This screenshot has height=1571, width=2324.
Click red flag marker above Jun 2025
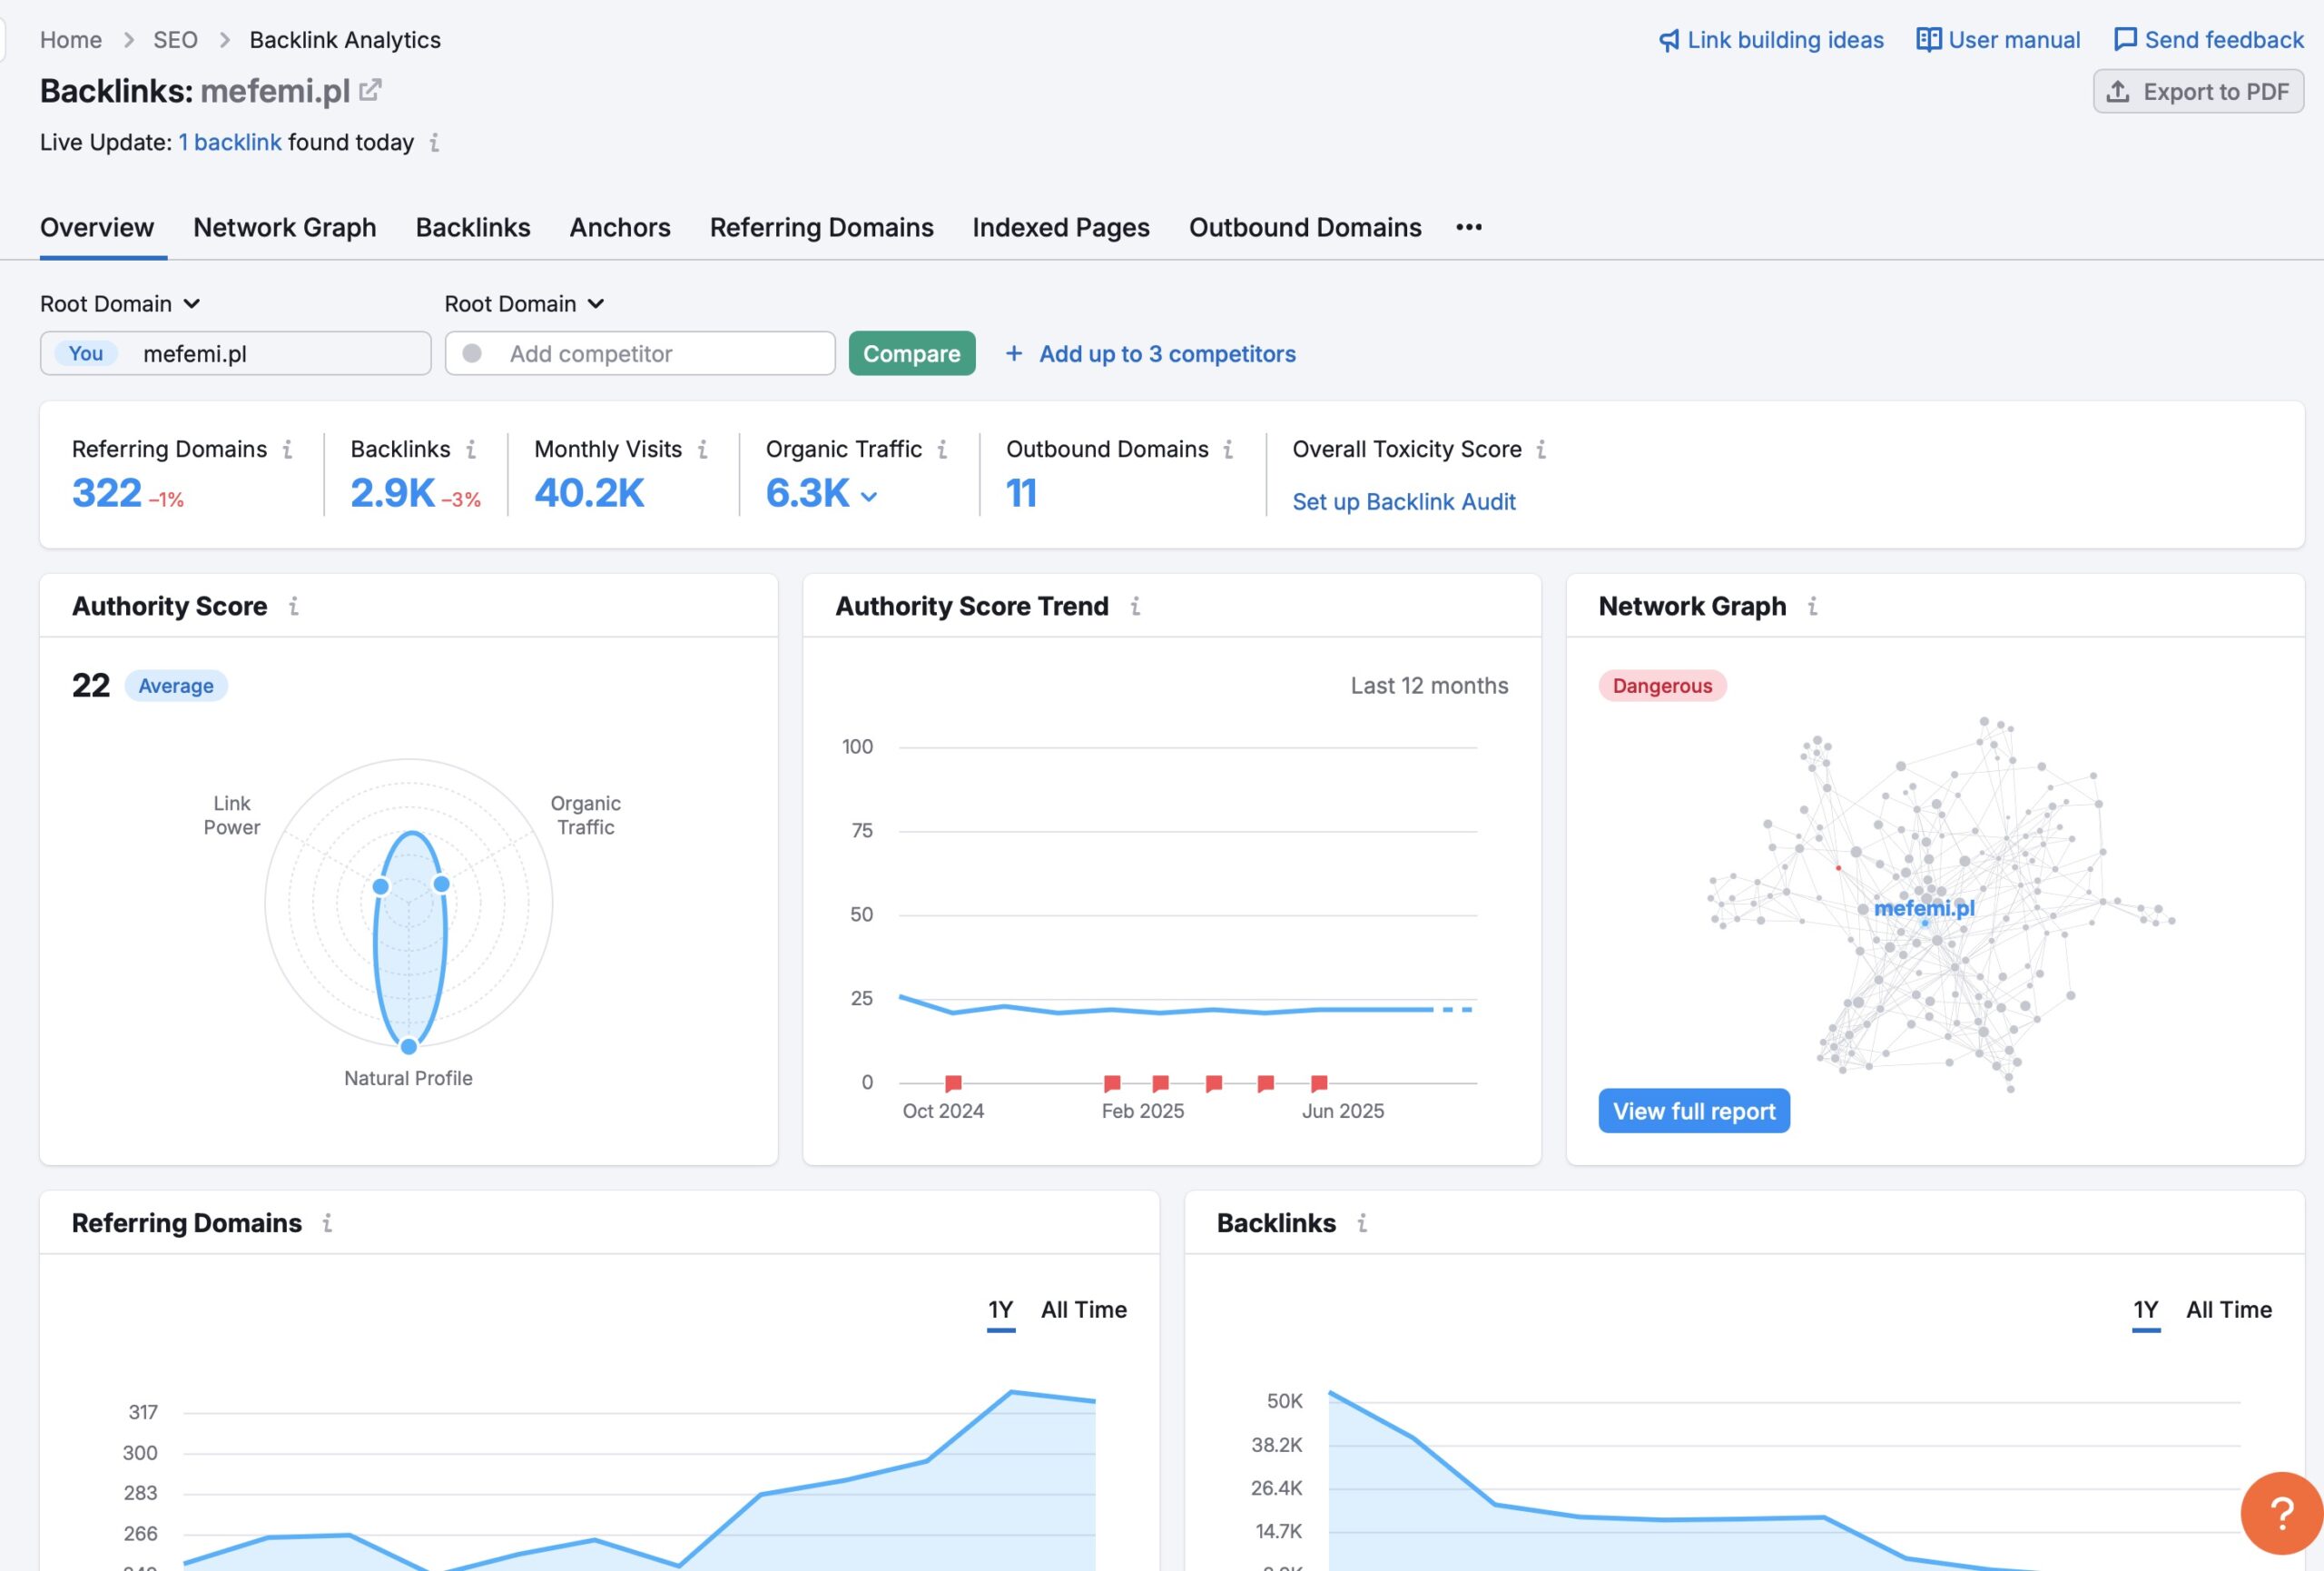point(1319,1083)
